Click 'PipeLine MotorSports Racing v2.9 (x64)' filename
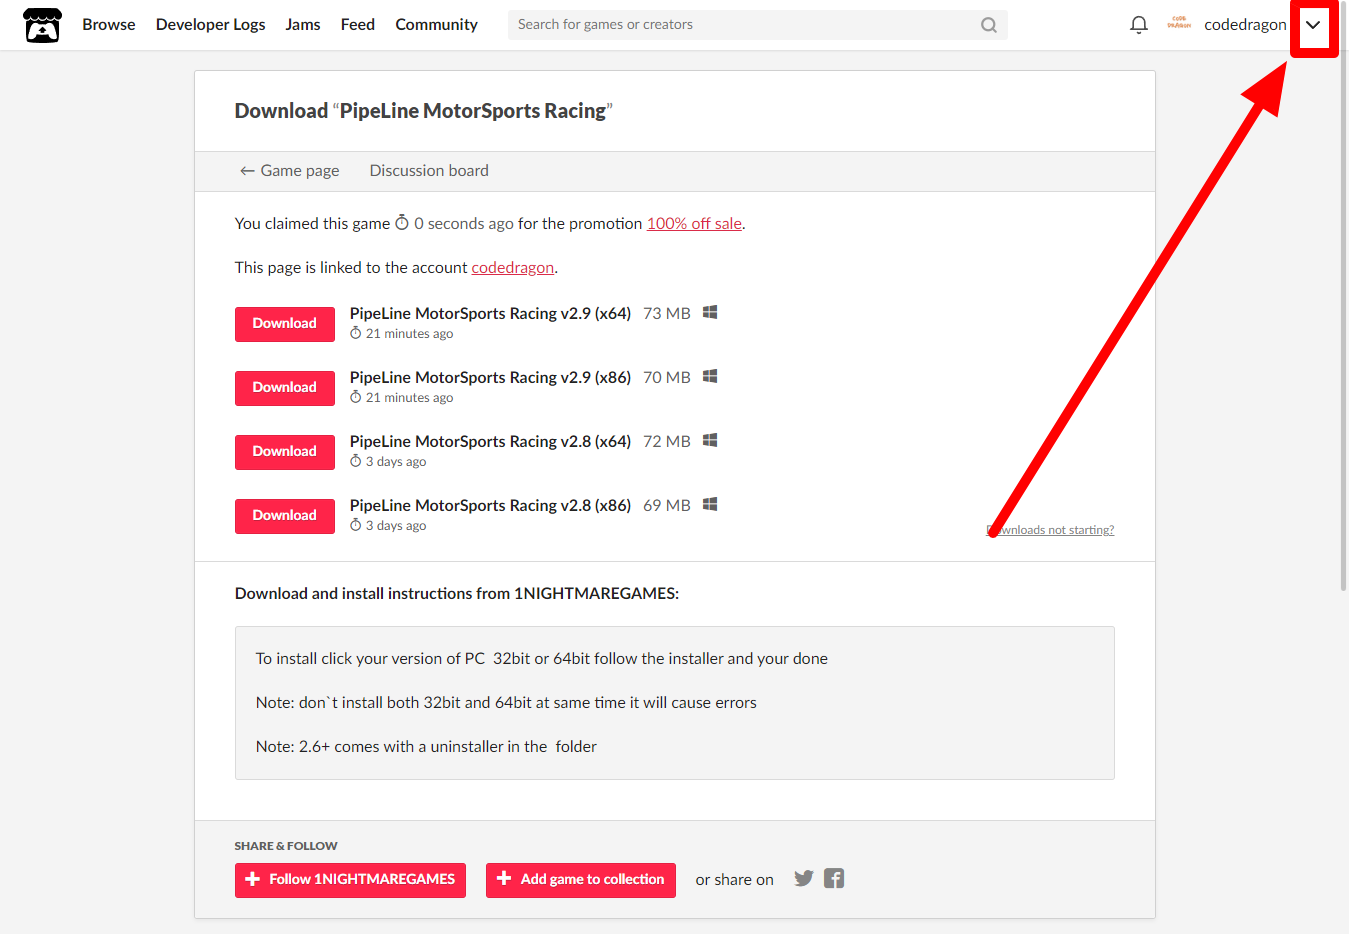This screenshot has height=934, width=1349. coord(490,313)
